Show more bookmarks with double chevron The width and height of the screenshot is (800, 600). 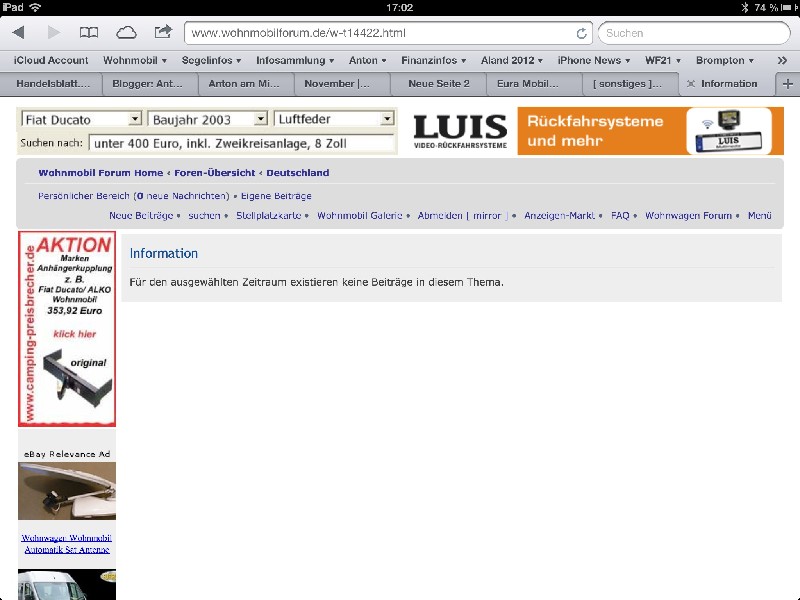point(783,60)
